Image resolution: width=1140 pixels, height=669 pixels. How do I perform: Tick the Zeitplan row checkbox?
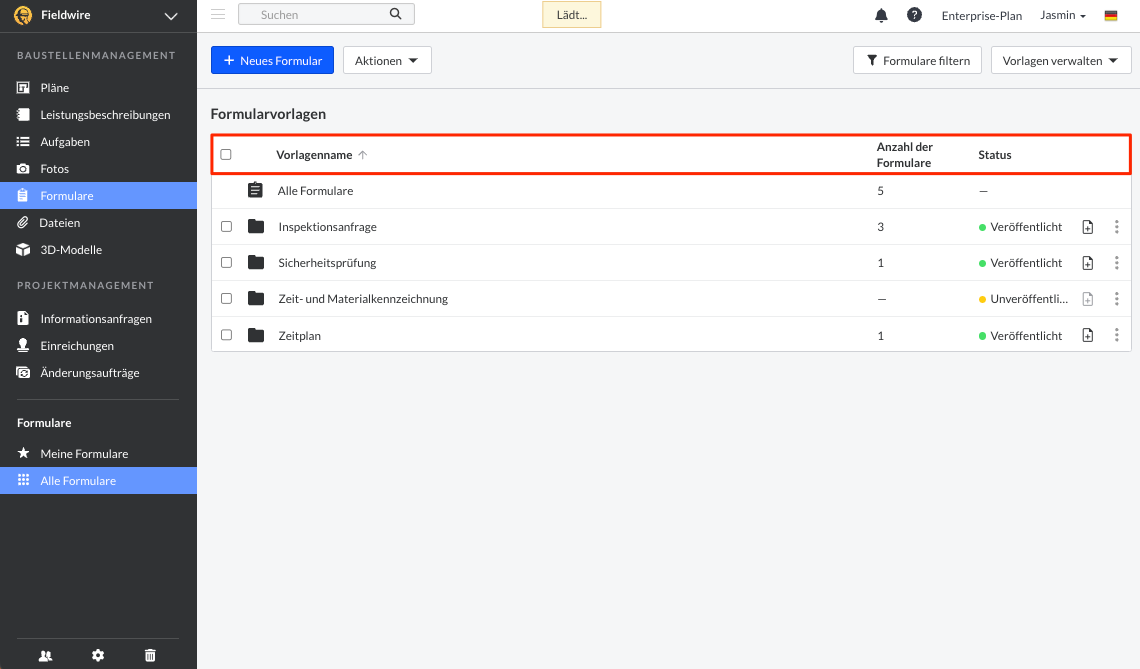tap(226, 336)
